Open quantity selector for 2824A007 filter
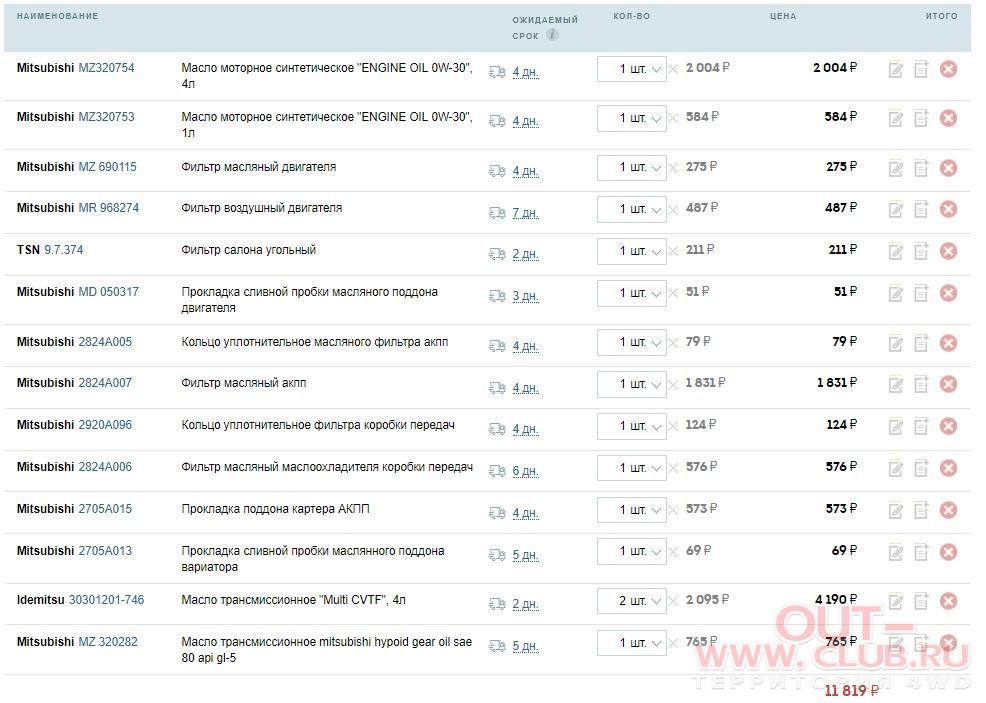This screenshot has width=986, height=703. (x=631, y=384)
